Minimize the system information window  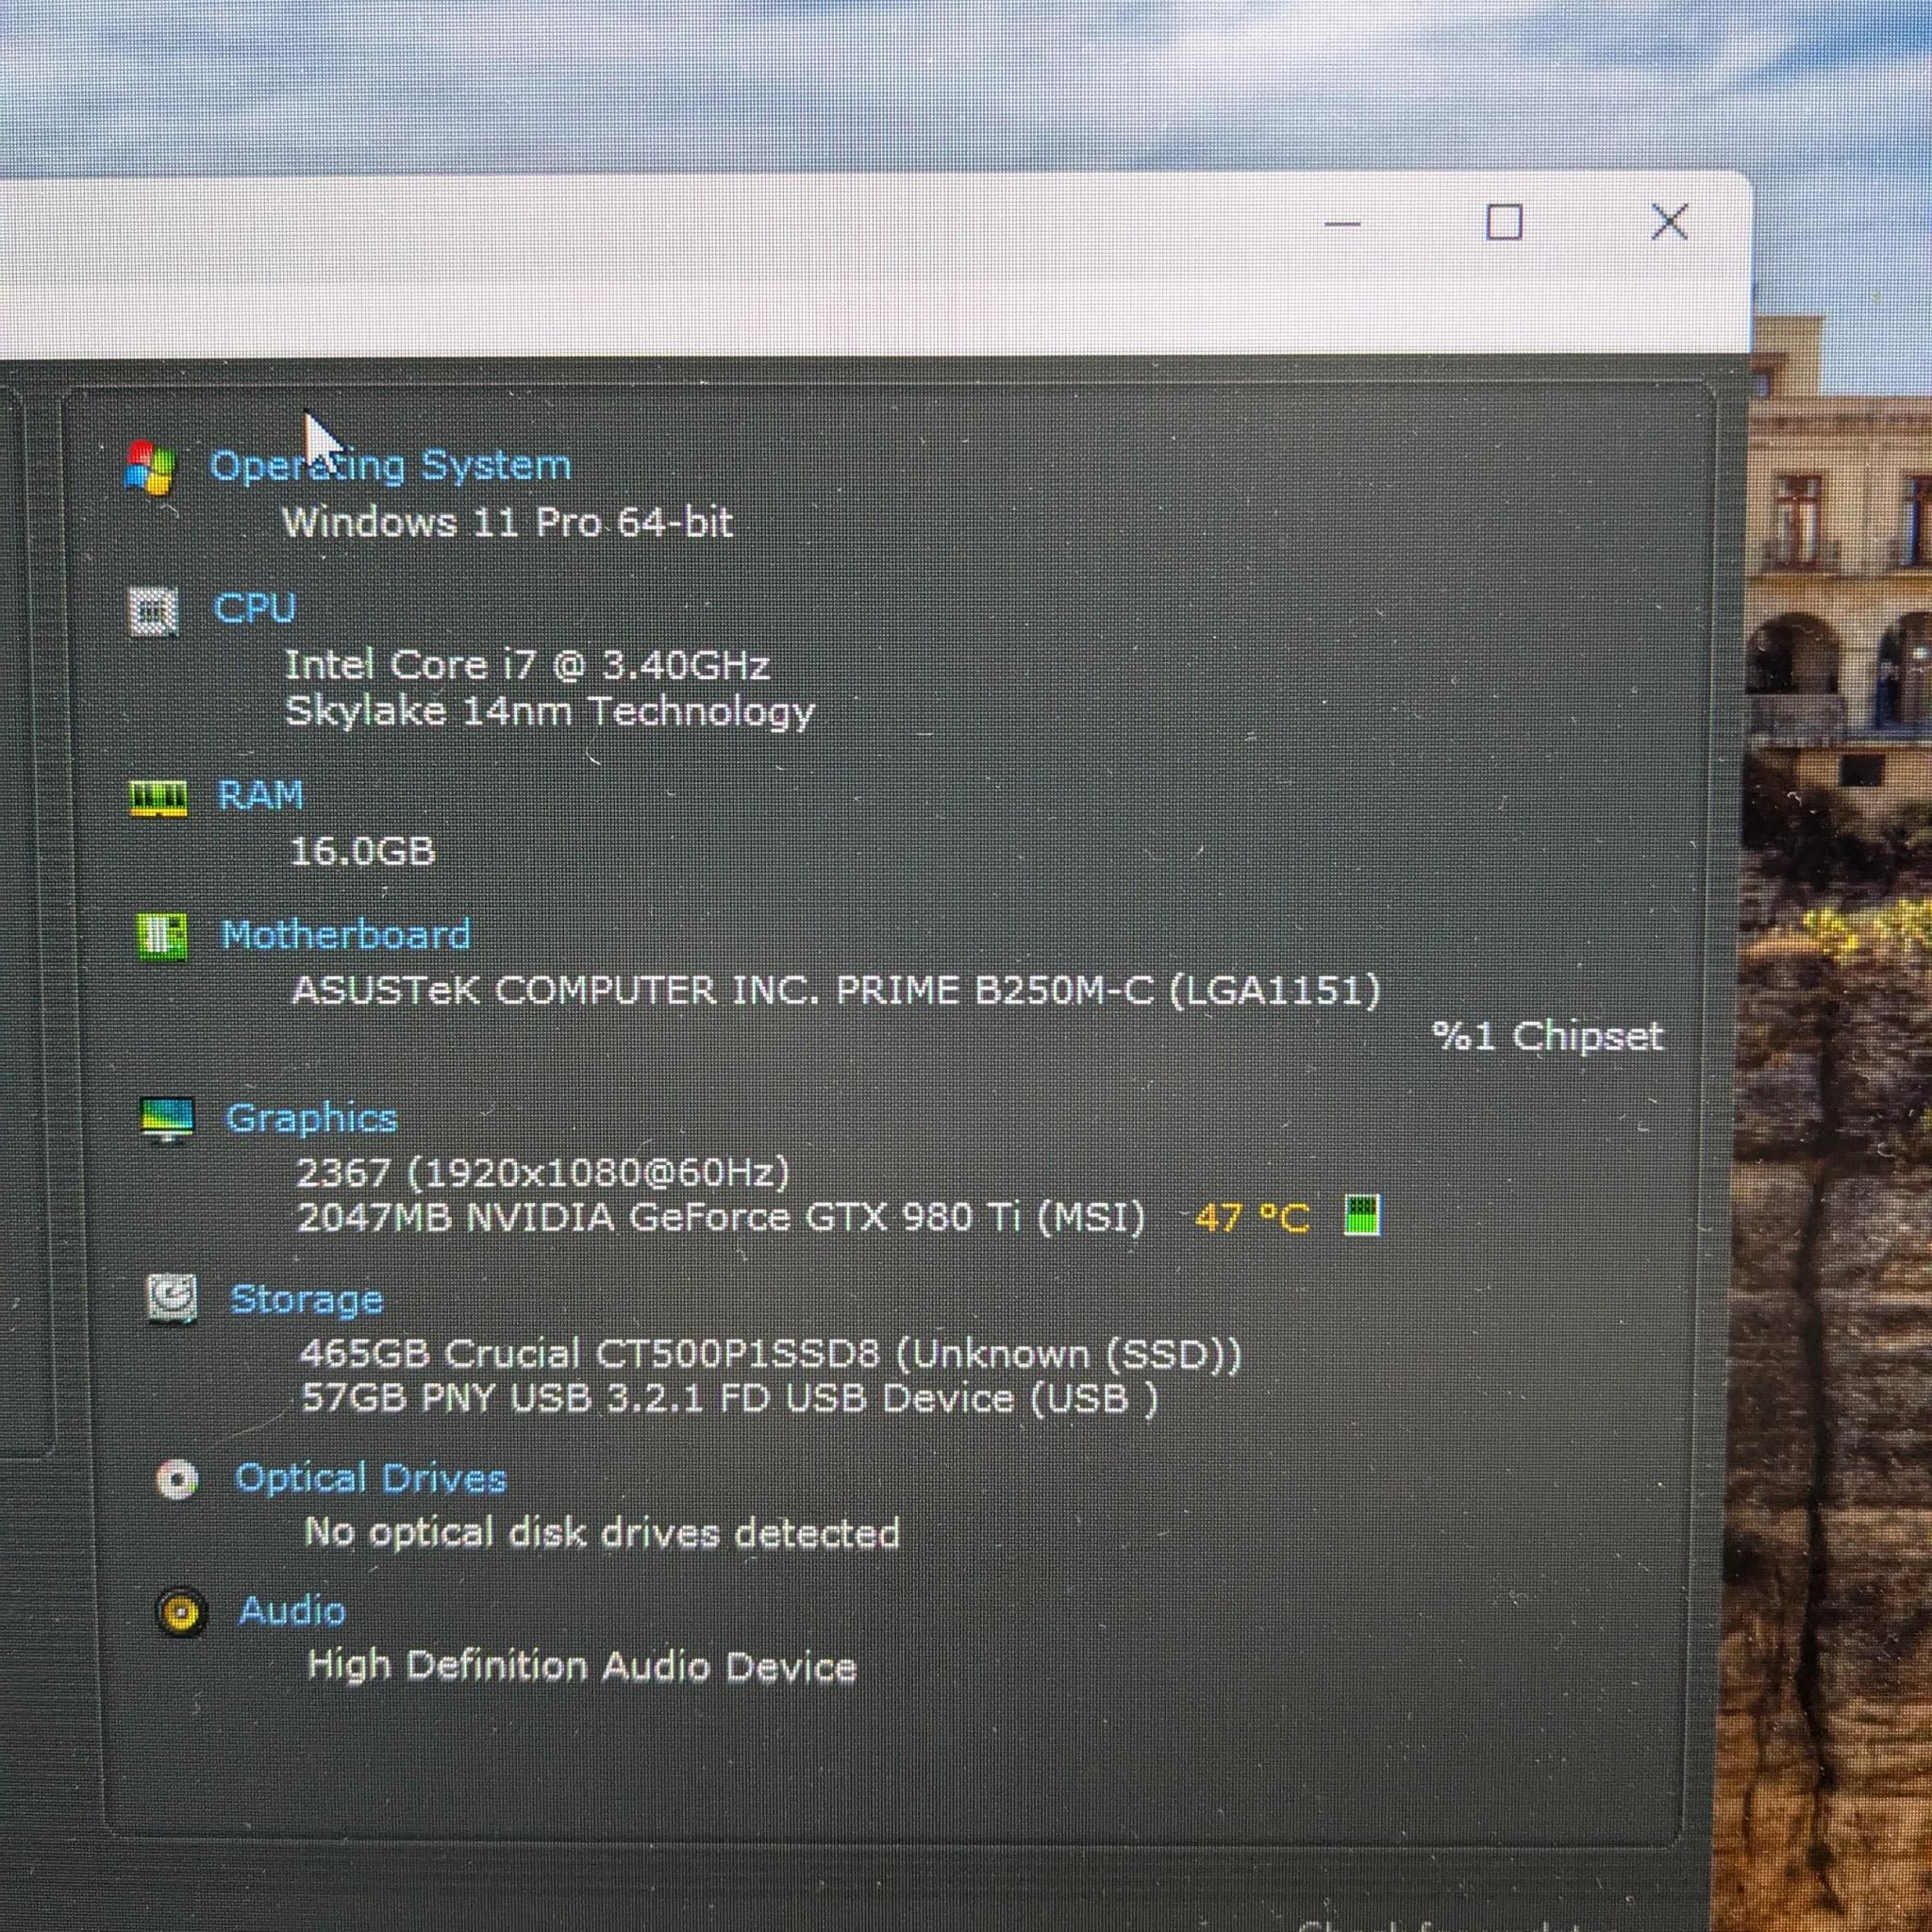1342,223
